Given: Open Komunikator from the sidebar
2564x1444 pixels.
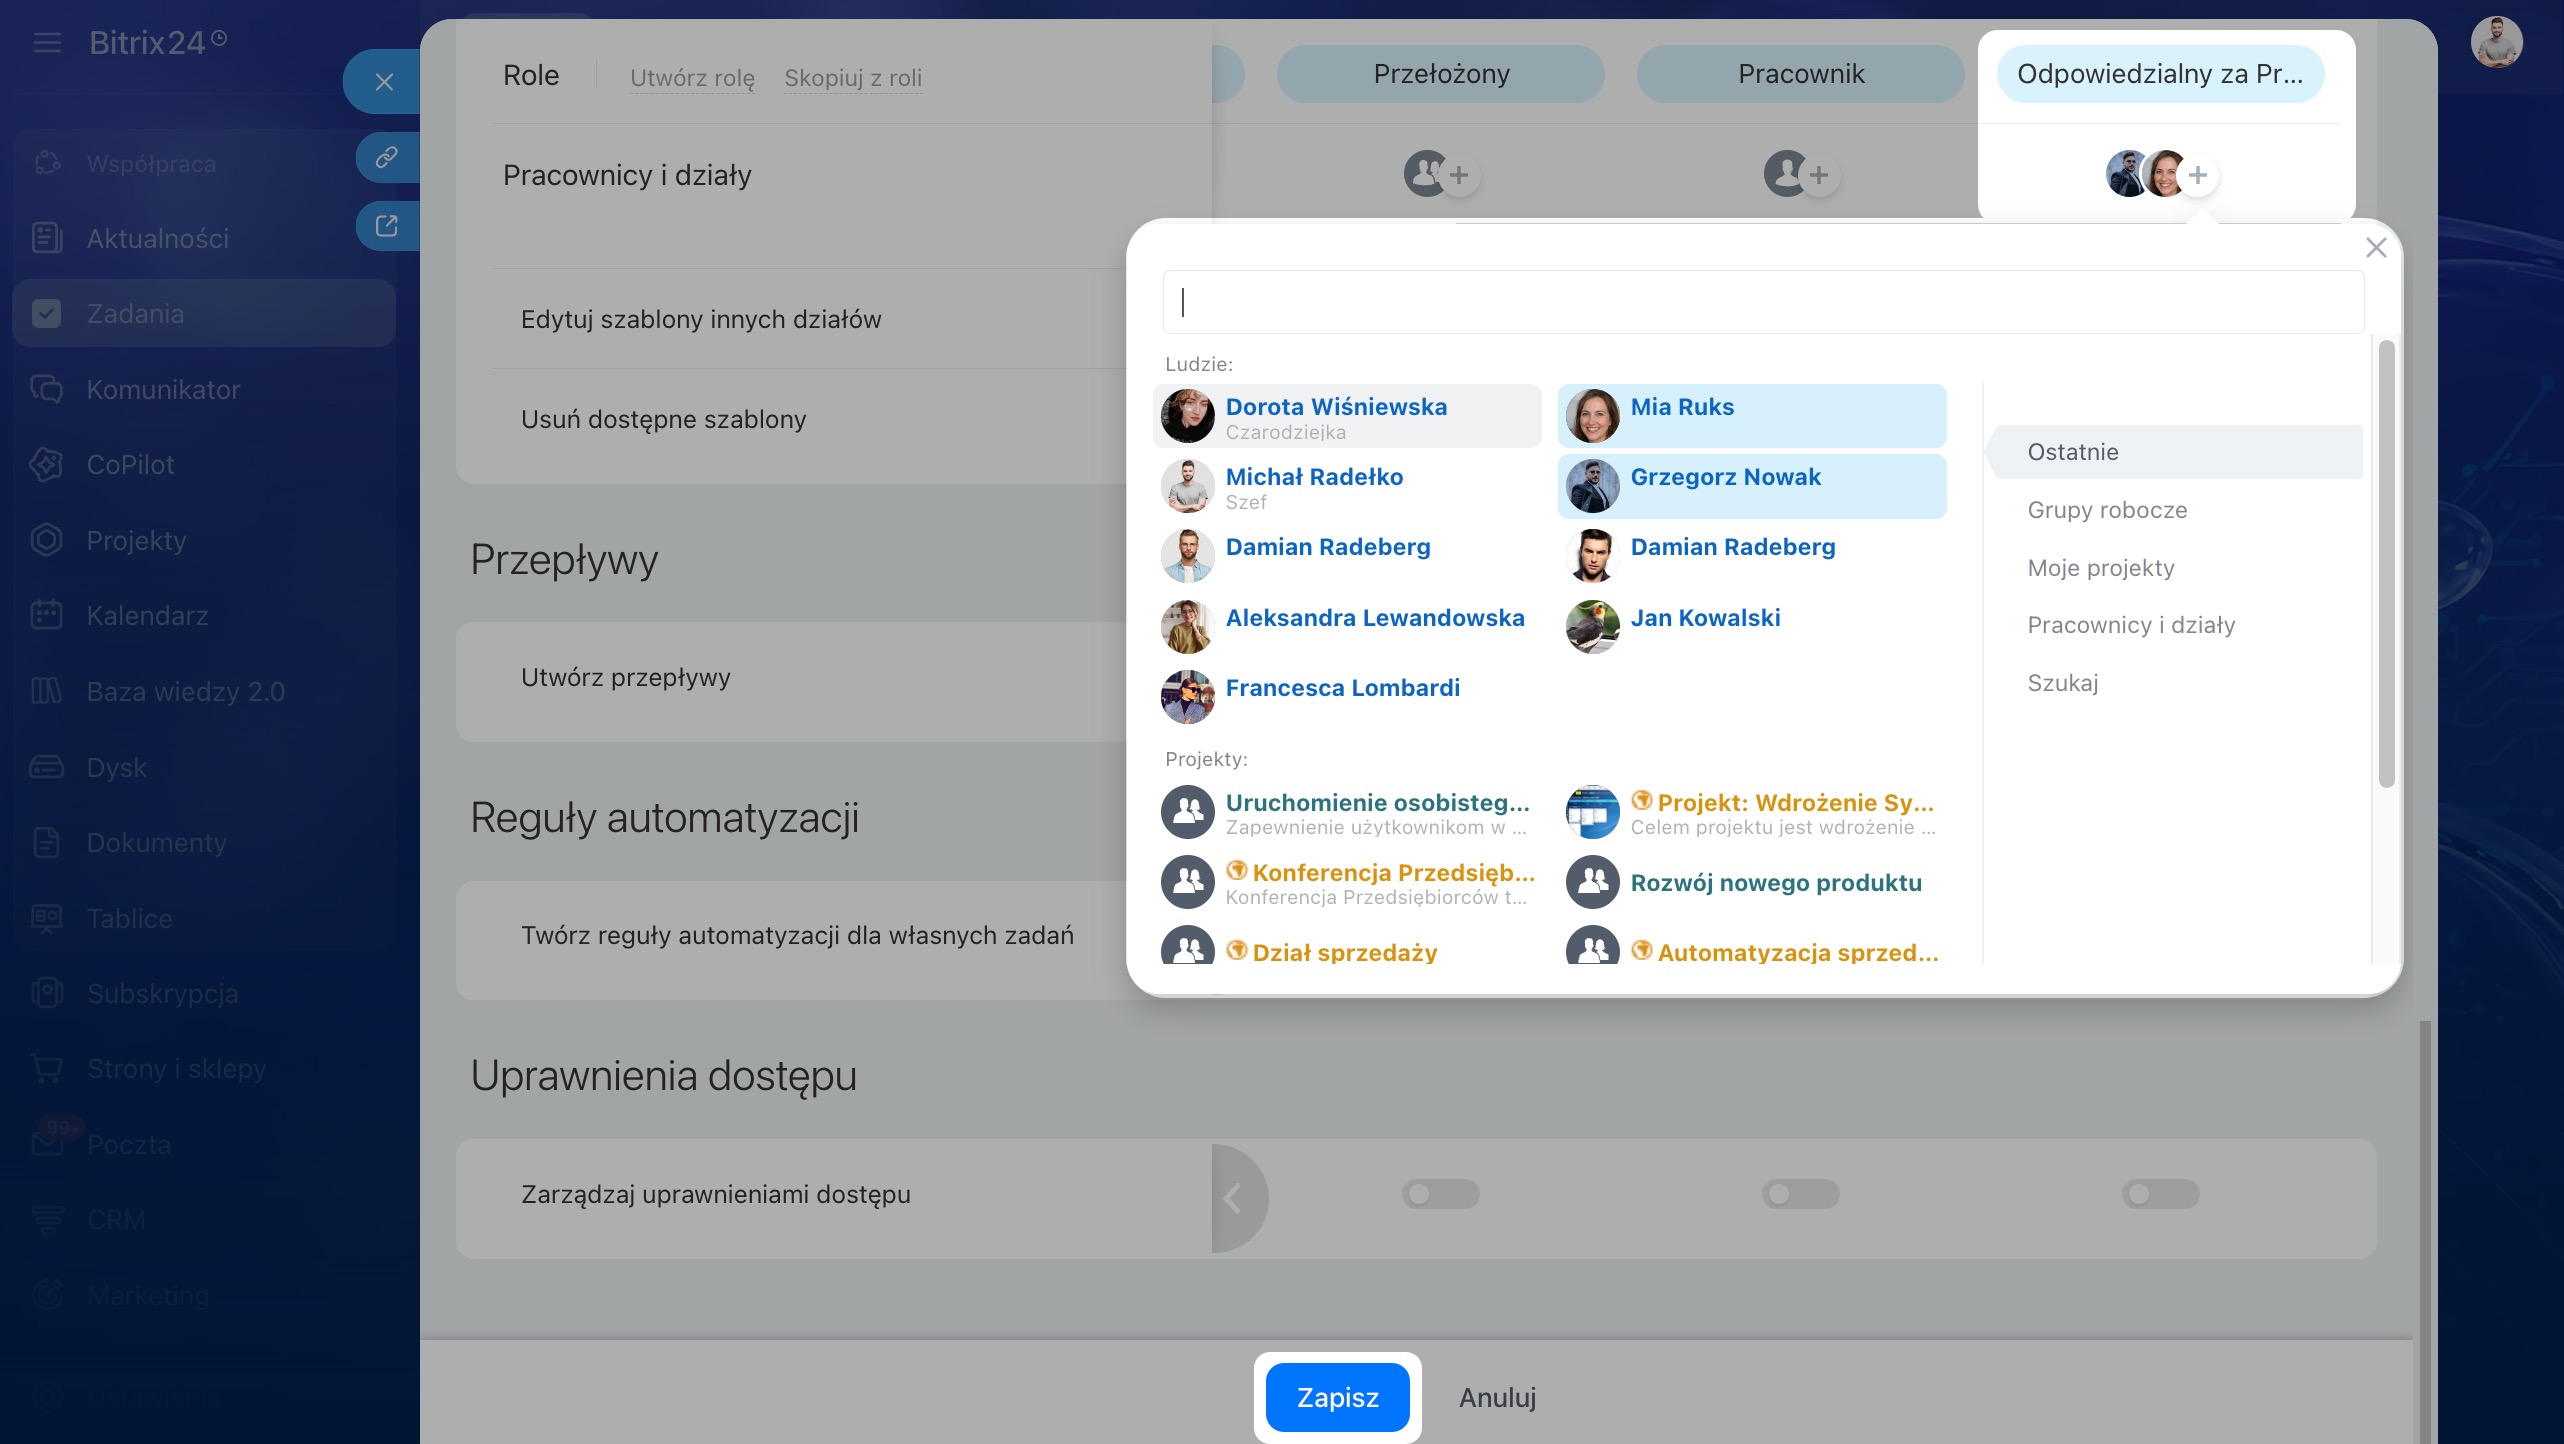Looking at the screenshot, I should (204, 389).
